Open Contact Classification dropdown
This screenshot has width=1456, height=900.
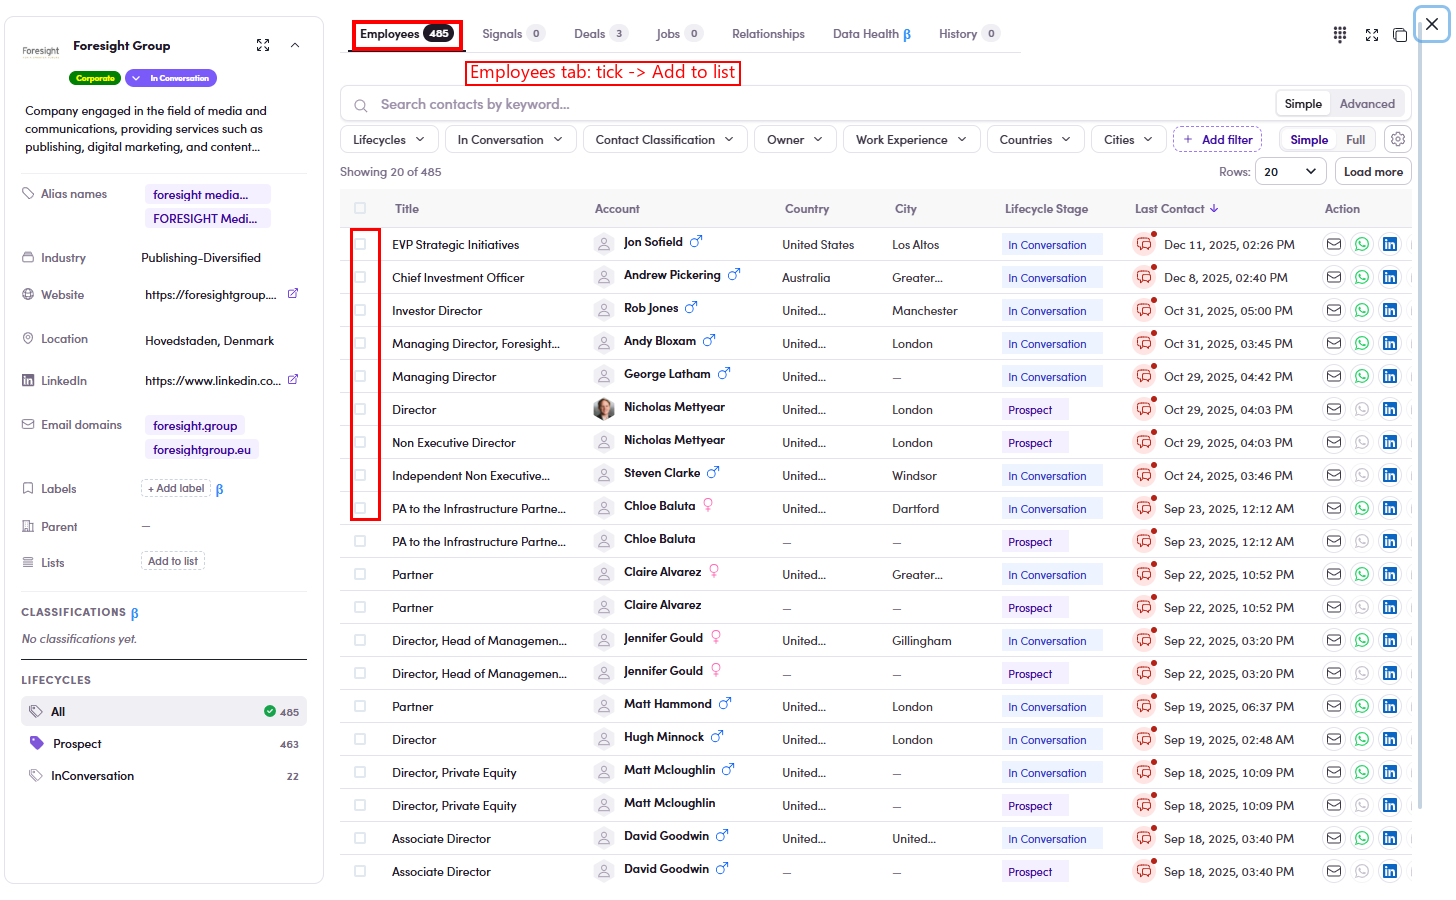click(665, 140)
